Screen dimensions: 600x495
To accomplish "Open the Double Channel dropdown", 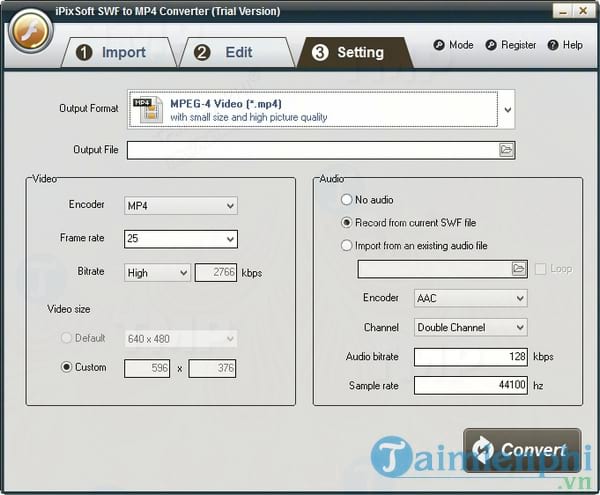I will point(471,327).
